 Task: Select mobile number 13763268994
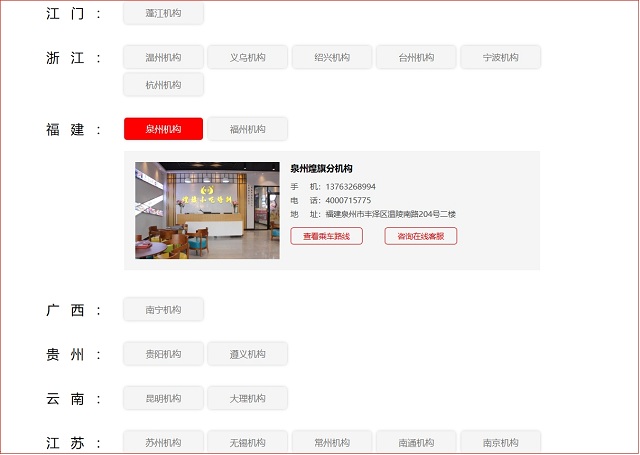(x=350, y=187)
